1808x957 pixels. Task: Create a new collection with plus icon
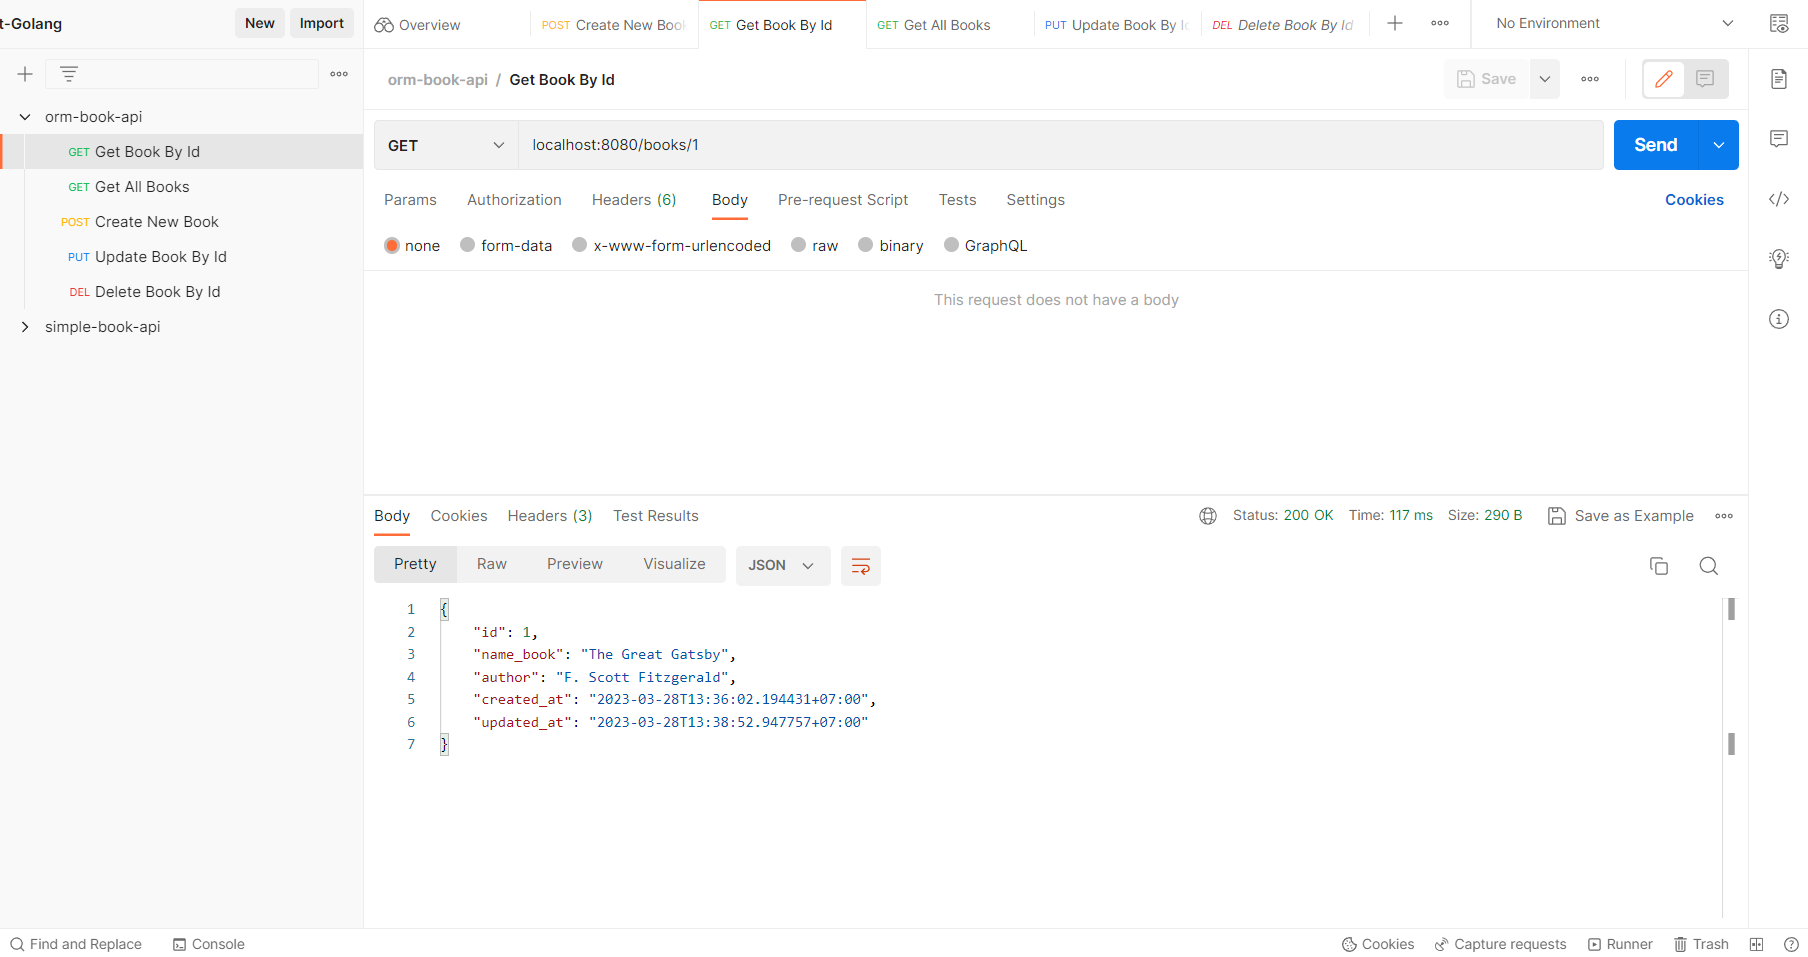pyautogui.click(x=25, y=74)
